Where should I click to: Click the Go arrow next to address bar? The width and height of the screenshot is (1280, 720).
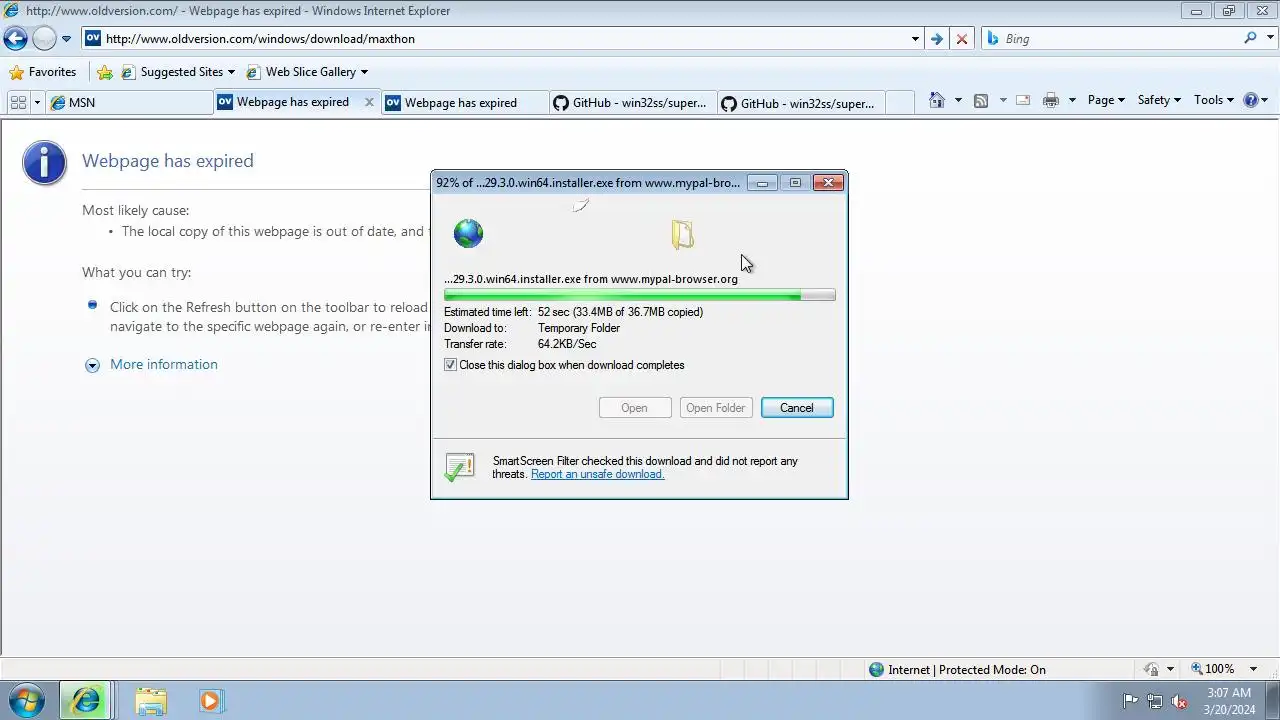tap(937, 39)
